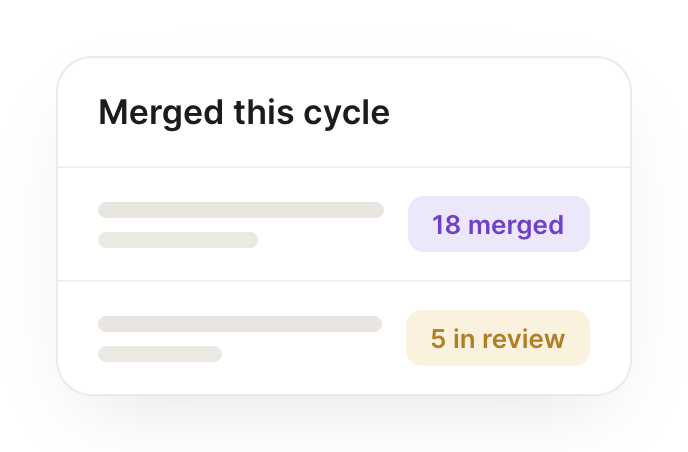Select the short placeholder line beside "5 in review"

tap(160, 354)
